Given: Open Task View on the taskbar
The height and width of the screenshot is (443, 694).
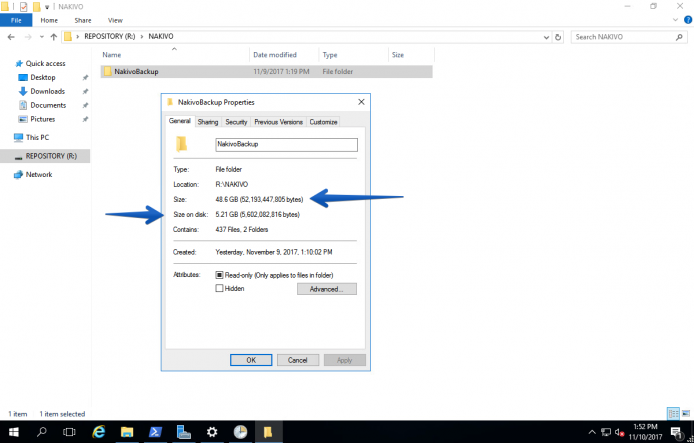Looking at the screenshot, I should [69, 432].
